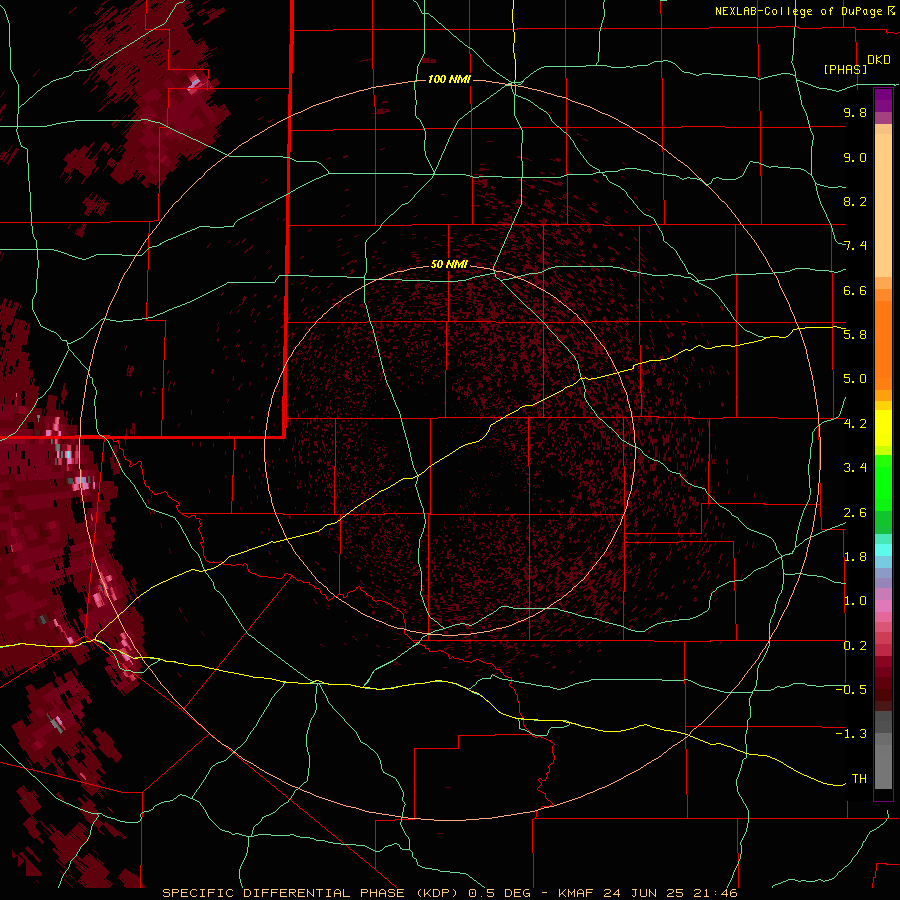Click the [PHAS] legend label

pyautogui.click(x=845, y=69)
